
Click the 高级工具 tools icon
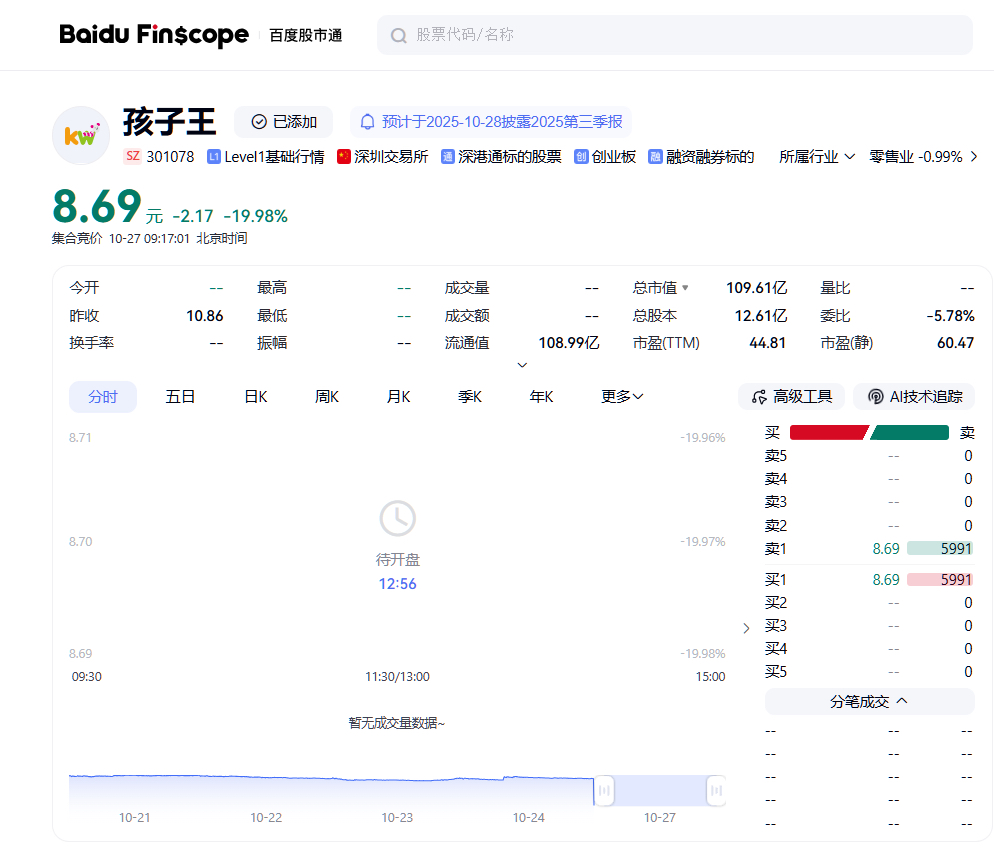click(759, 397)
